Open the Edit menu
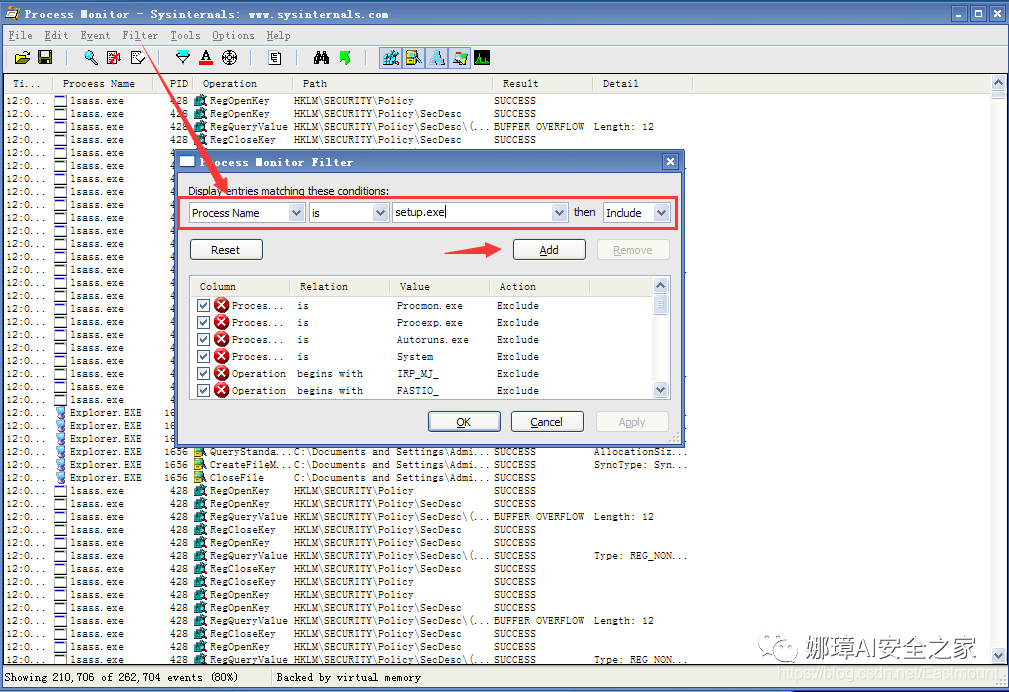This screenshot has width=1009, height=692. click(56, 35)
